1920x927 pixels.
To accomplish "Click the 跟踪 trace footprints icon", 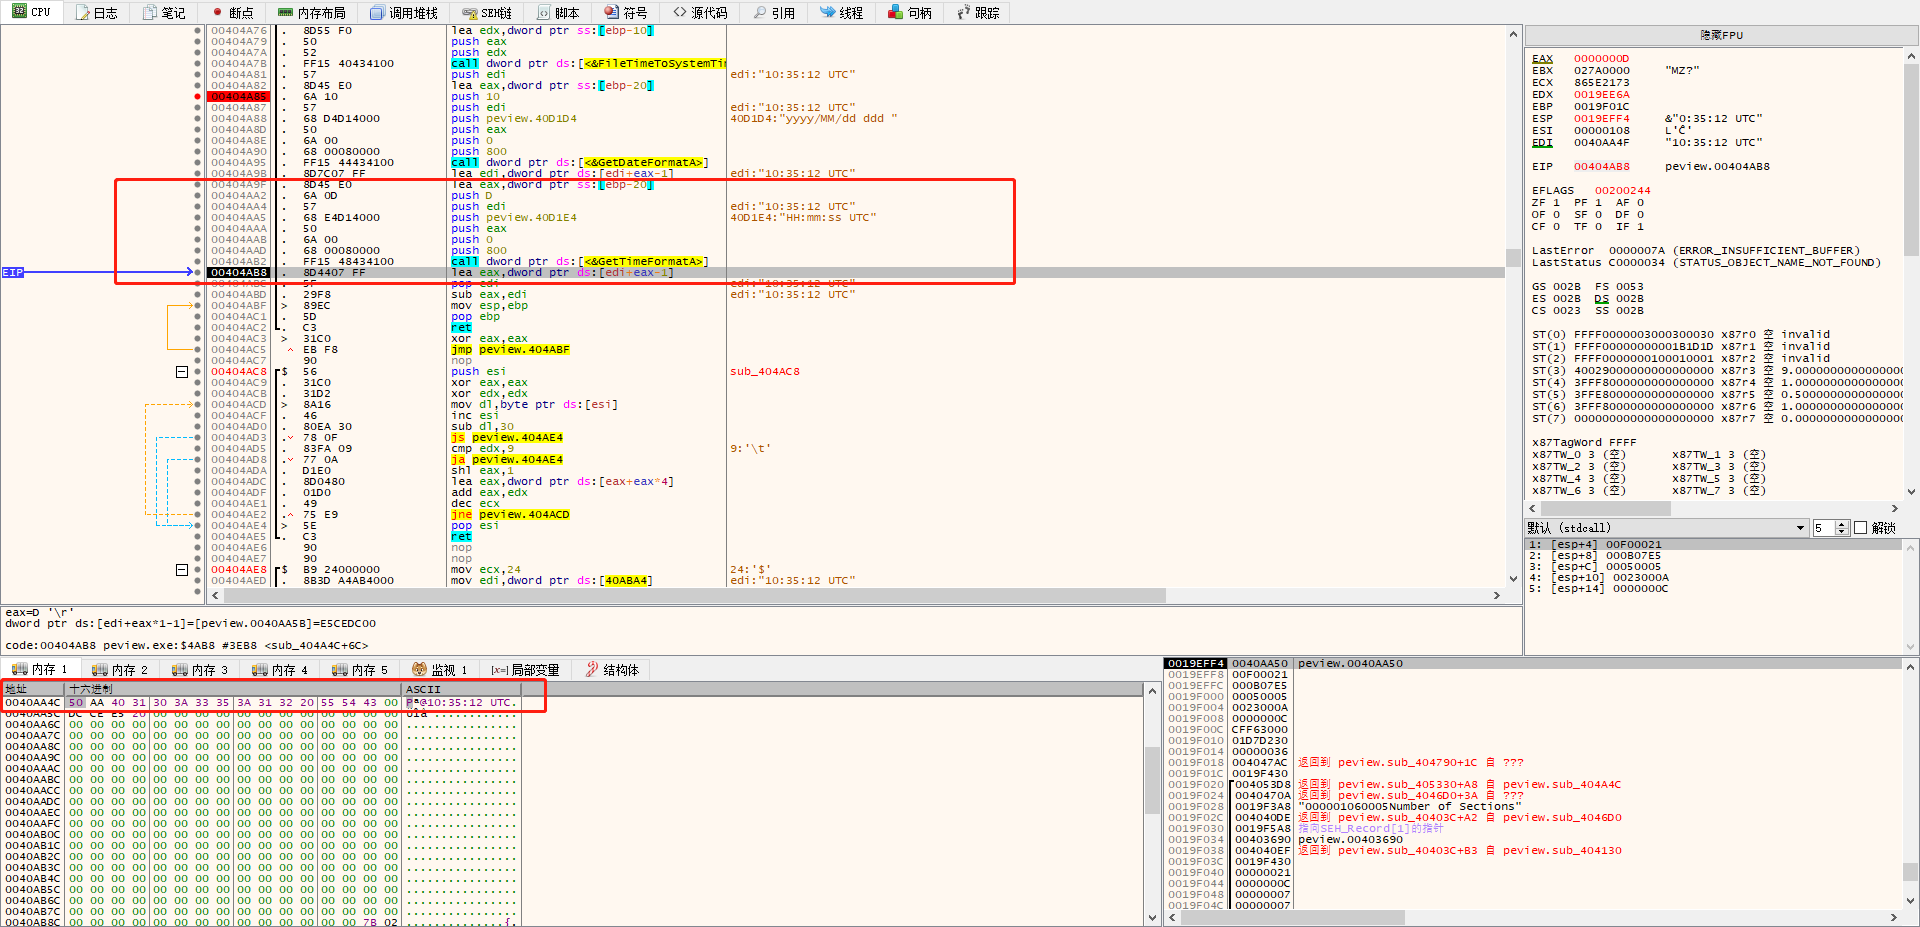I will click(964, 13).
